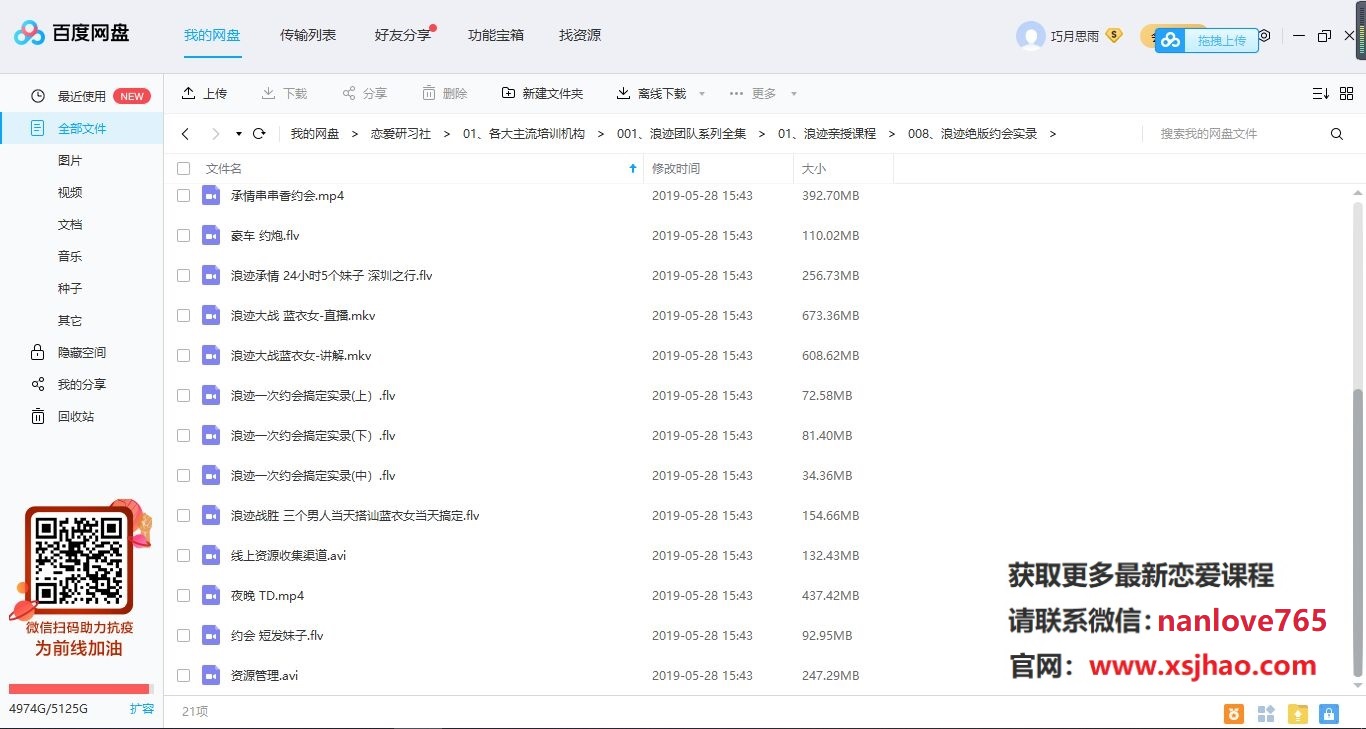Click video icon of 浪迹一次约会搞定实录(上) file
Viewport: 1366px width, 729px height.
click(x=210, y=395)
